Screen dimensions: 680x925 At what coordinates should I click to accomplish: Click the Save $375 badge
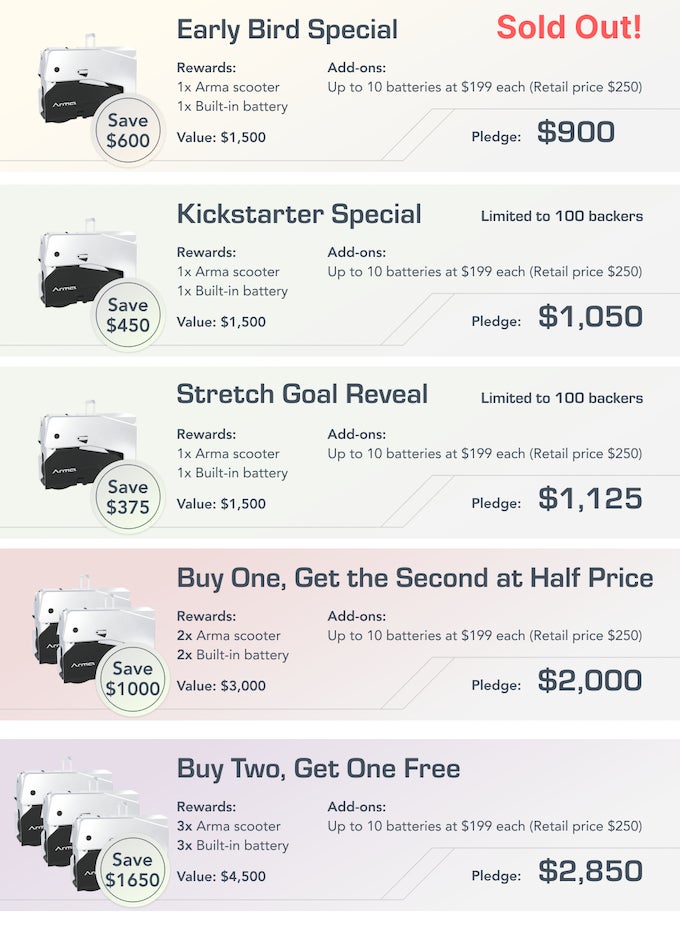pos(128,497)
